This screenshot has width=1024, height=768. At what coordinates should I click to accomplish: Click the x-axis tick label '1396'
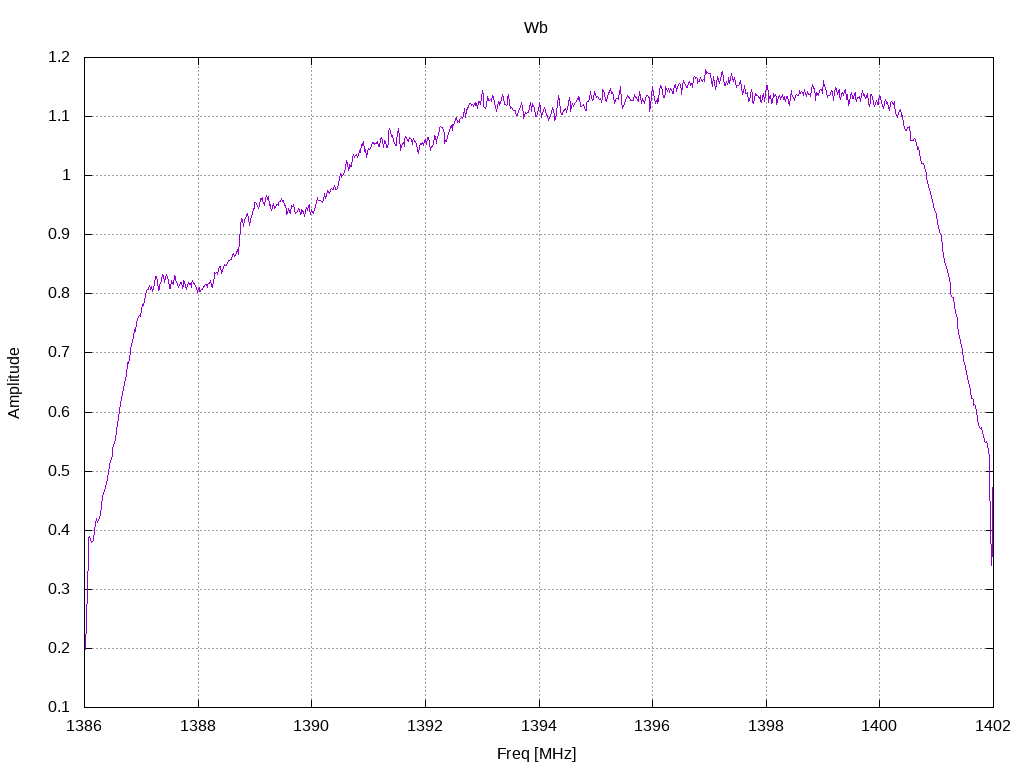click(652, 726)
